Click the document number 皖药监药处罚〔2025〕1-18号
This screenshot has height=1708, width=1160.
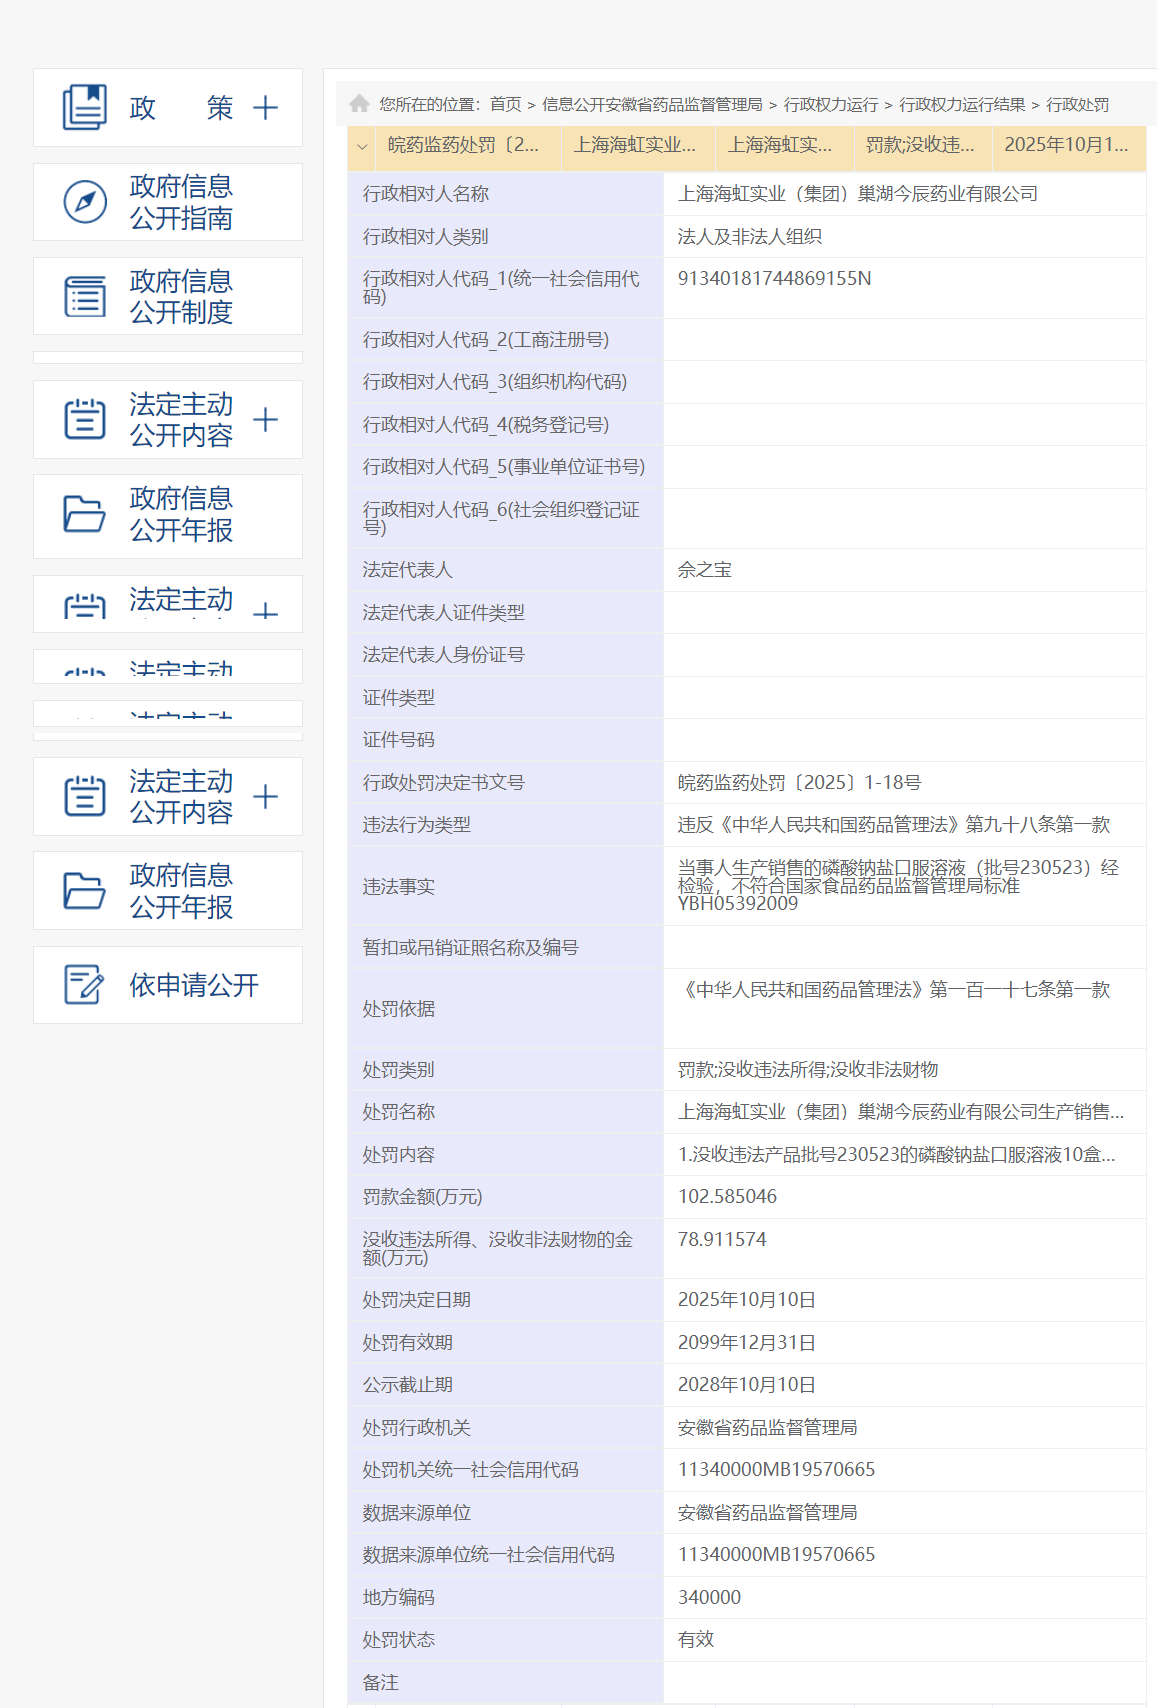click(800, 783)
